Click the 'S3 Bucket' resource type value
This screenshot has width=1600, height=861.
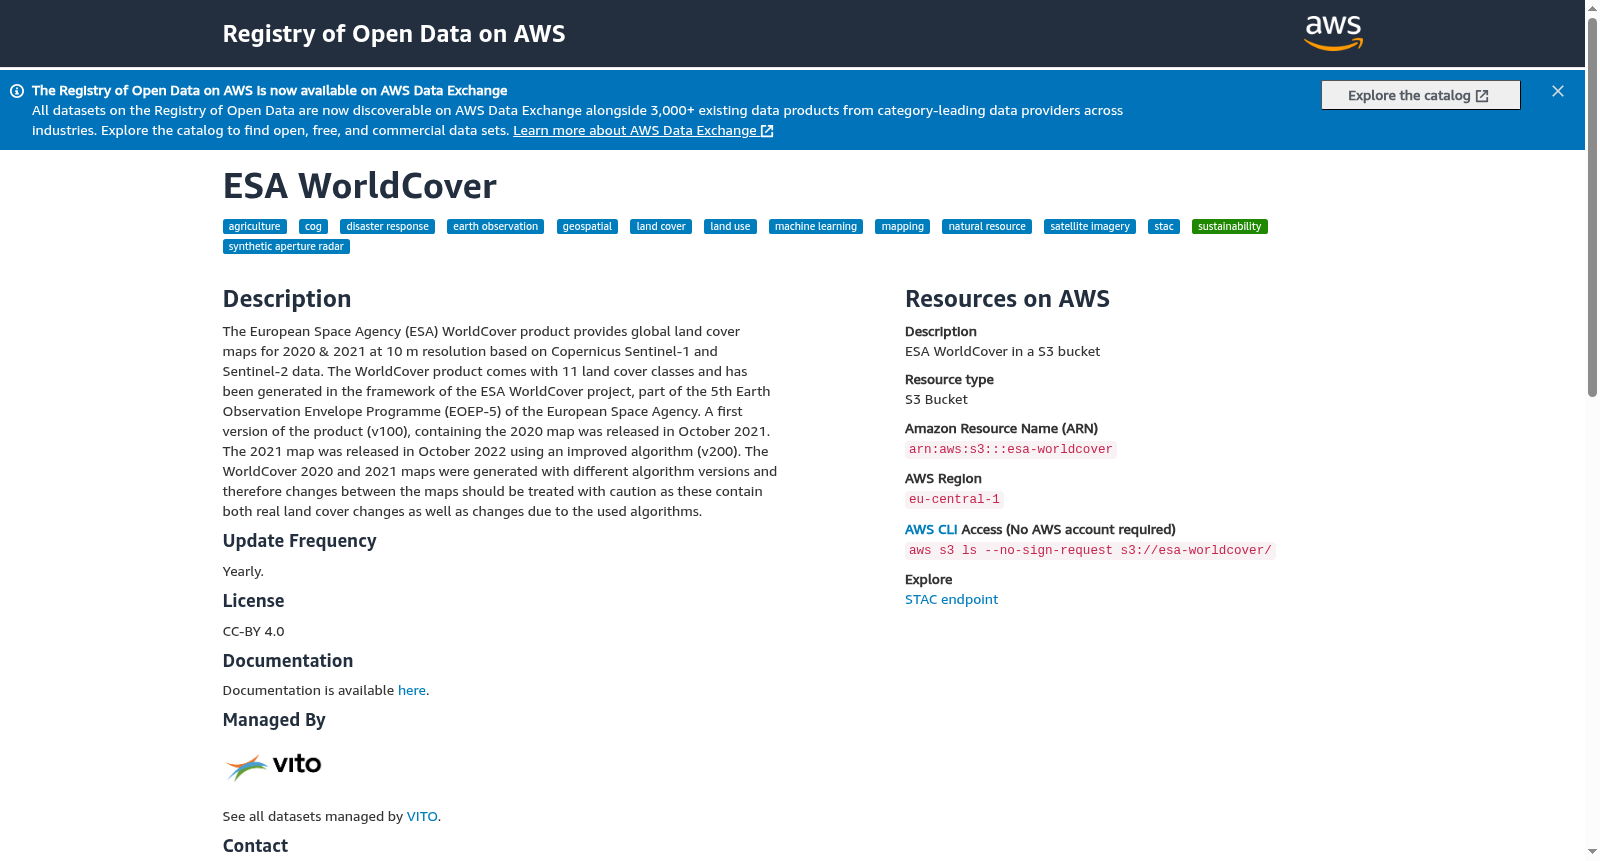click(x=936, y=400)
